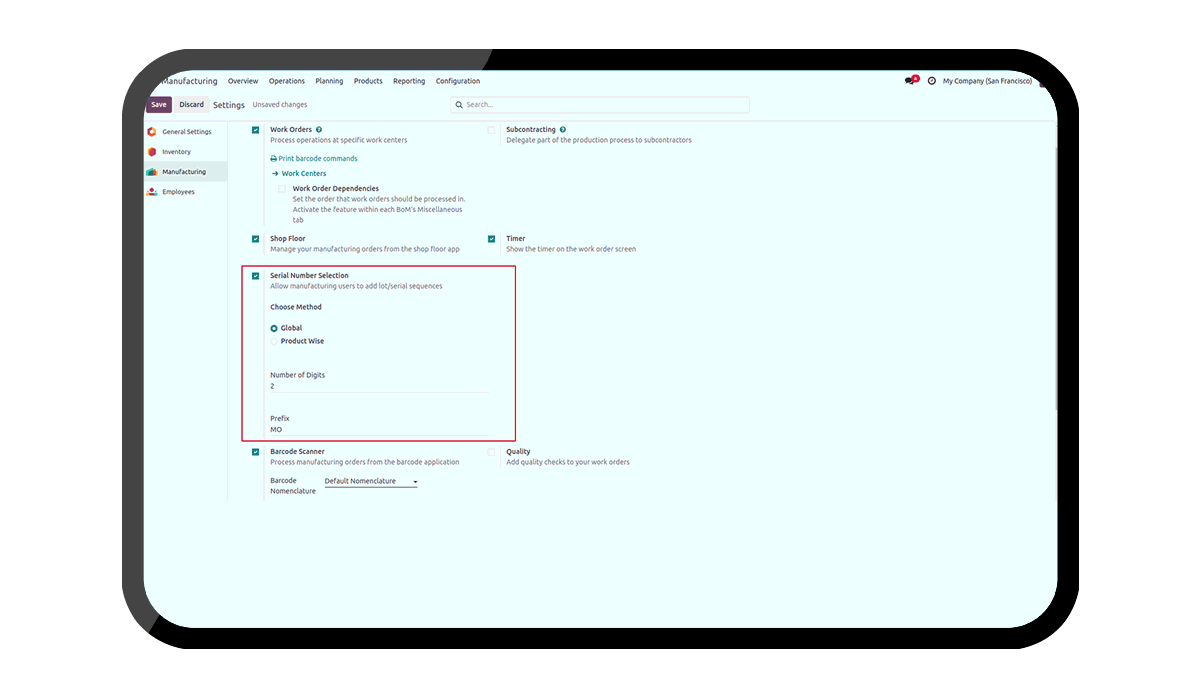The height and width of the screenshot is (697, 1200).
Task: Click the vertical scrollbar of the settings page
Action: pos(1054,280)
